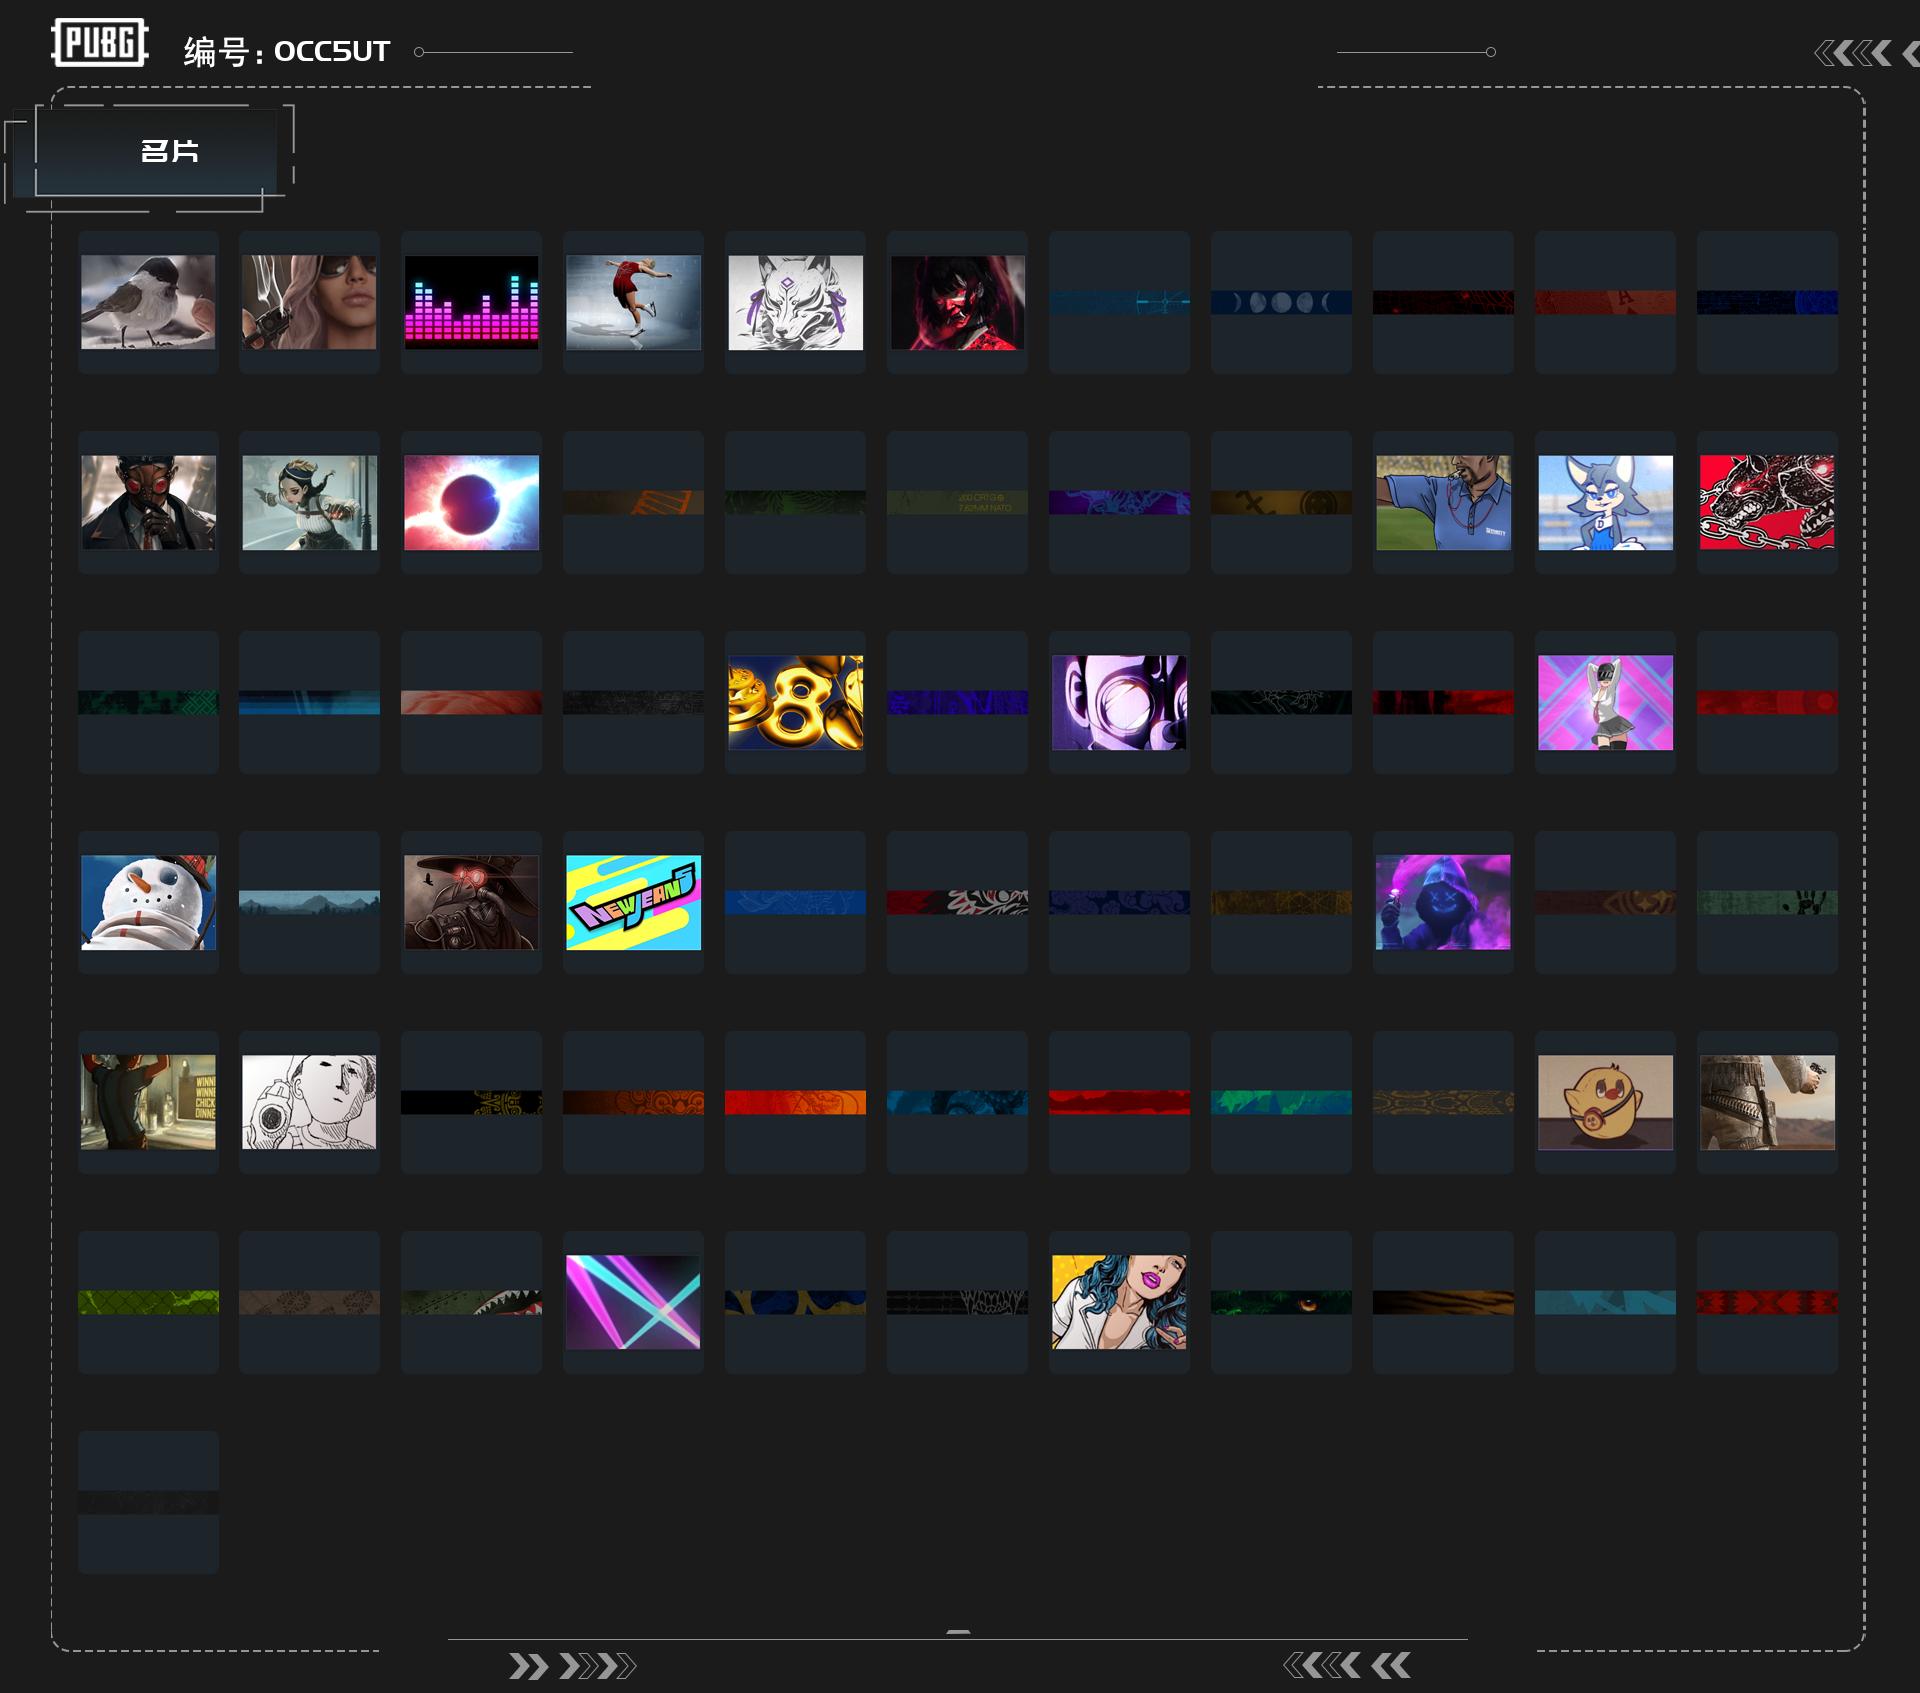The image size is (1920, 1693).
Task: Click the 编号: OCC5UT text
Action: coord(287,51)
